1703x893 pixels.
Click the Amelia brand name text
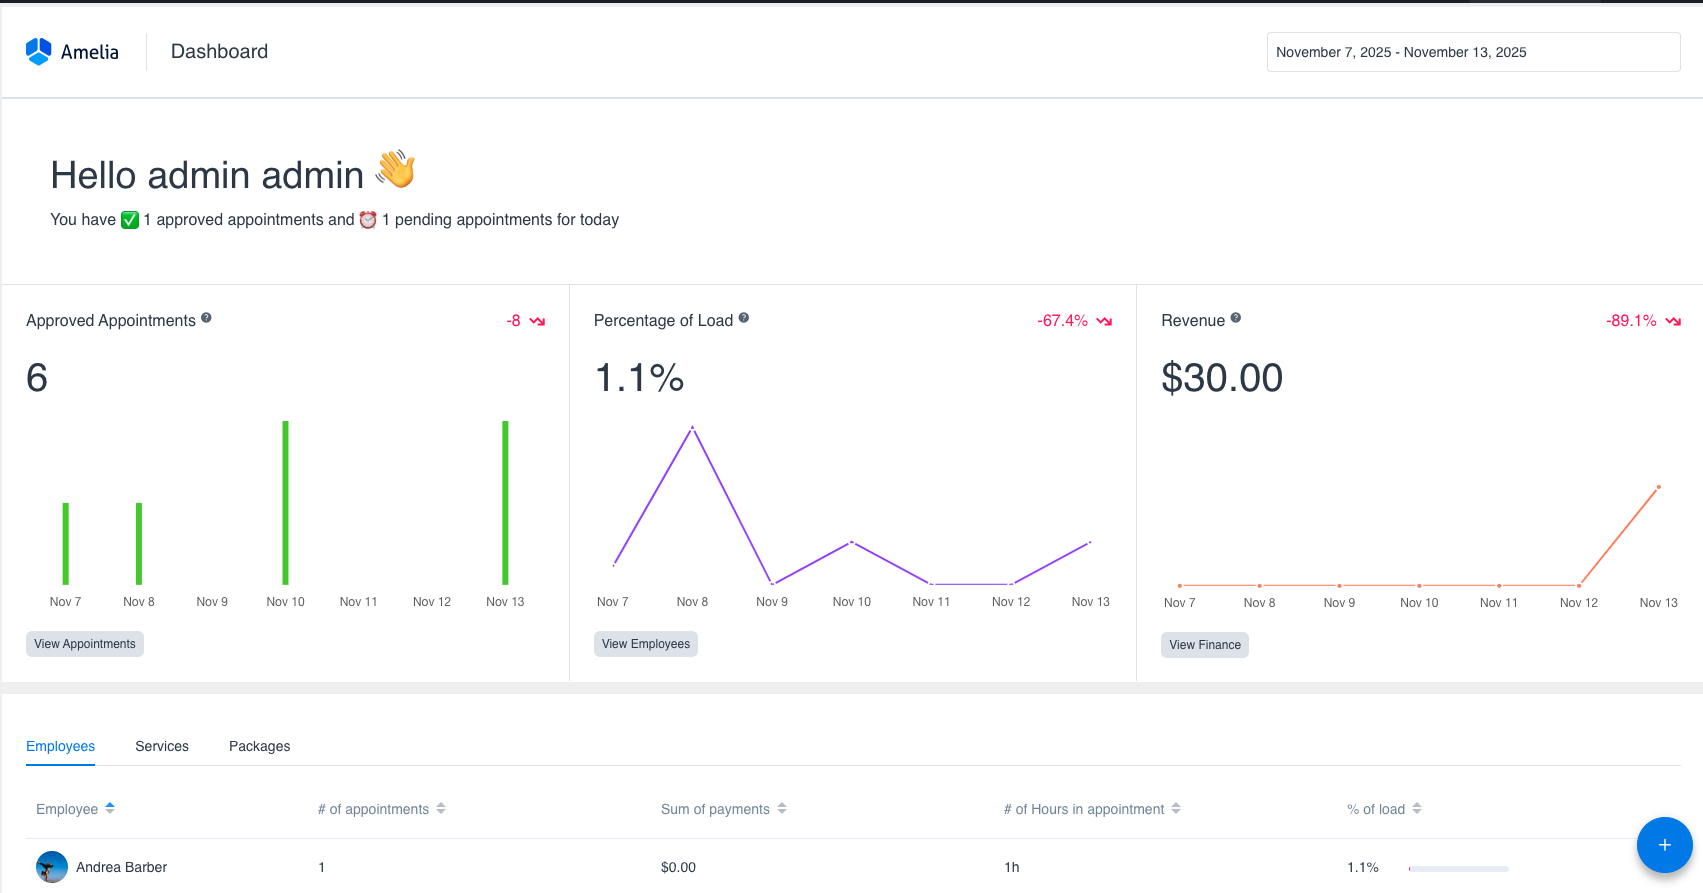click(90, 52)
